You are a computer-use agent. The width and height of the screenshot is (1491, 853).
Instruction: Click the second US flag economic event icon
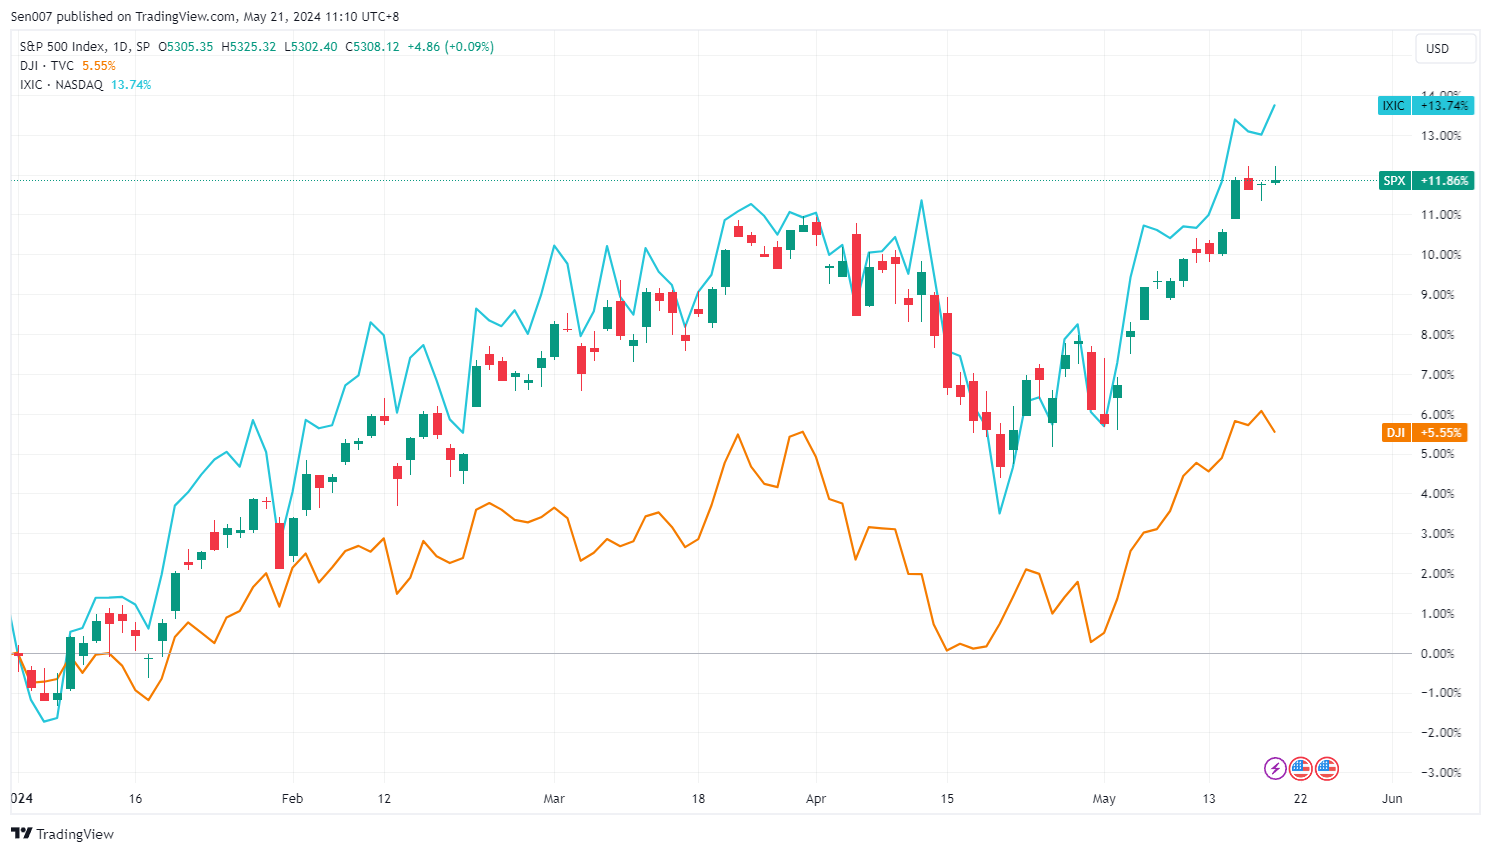(x=1326, y=768)
